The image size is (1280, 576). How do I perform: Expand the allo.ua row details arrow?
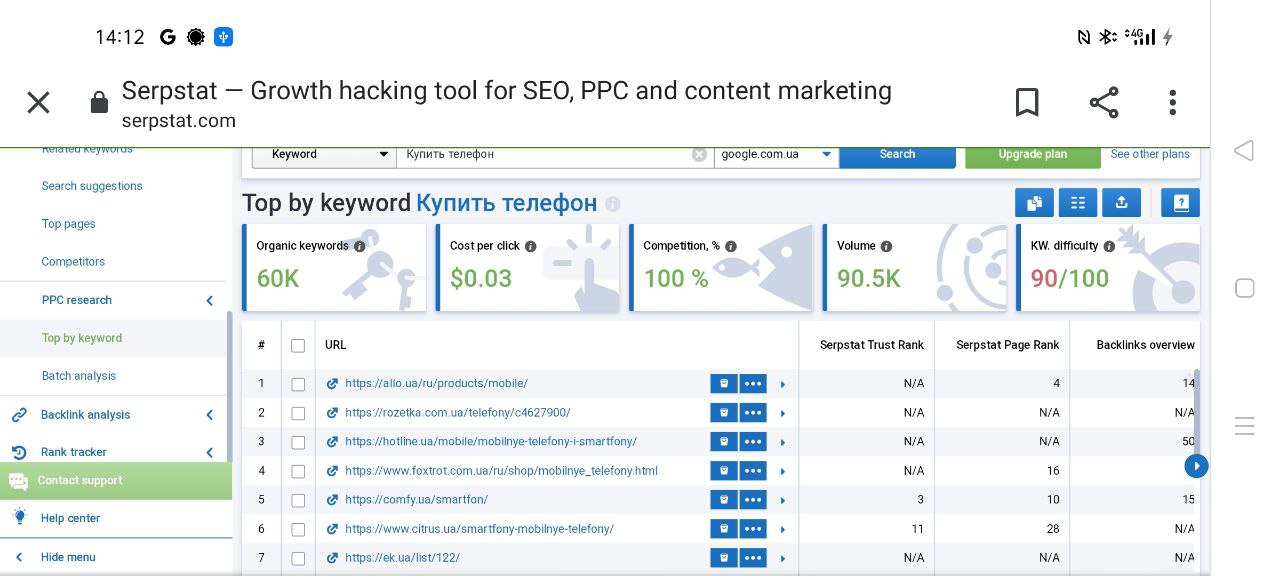783,385
